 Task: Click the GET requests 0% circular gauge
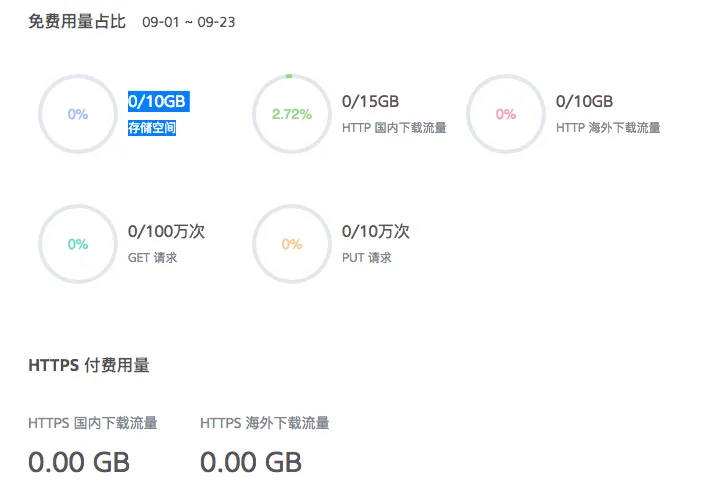[78, 244]
